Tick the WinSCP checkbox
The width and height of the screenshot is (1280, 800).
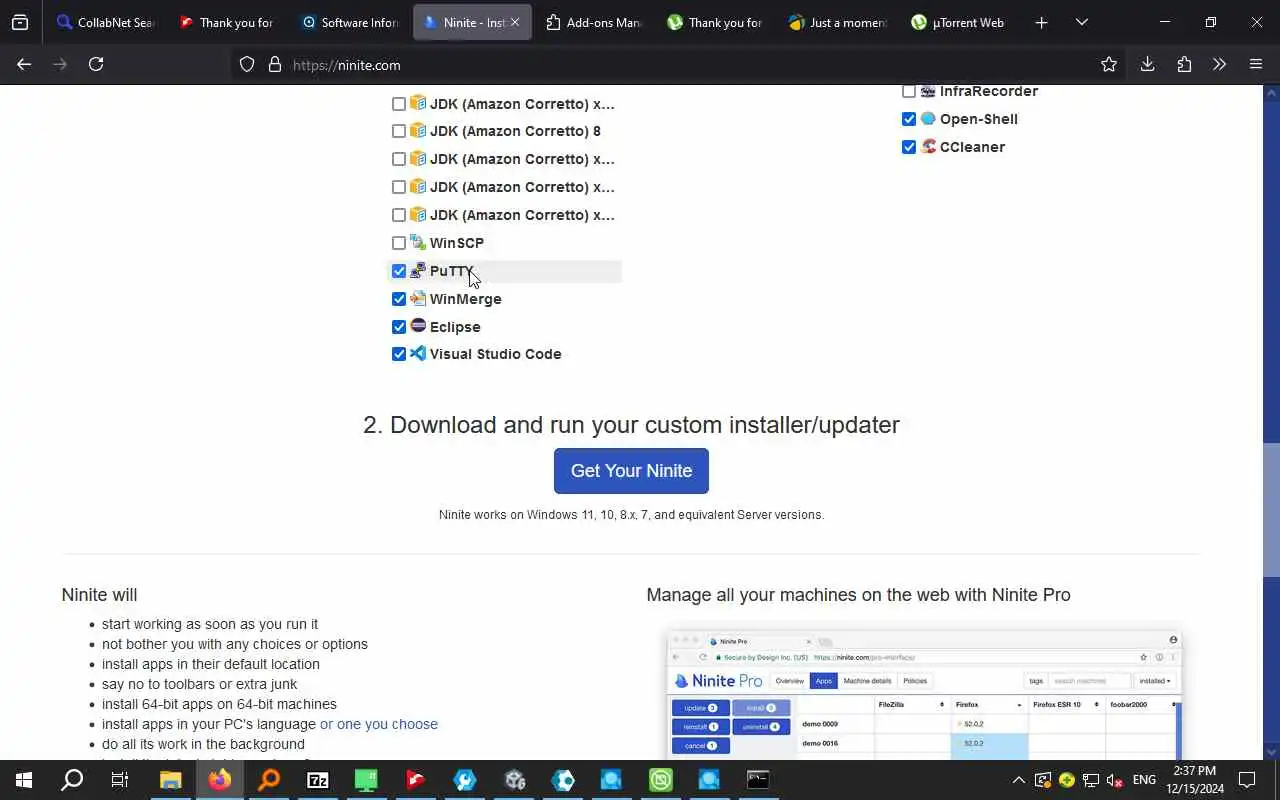[x=399, y=243]
